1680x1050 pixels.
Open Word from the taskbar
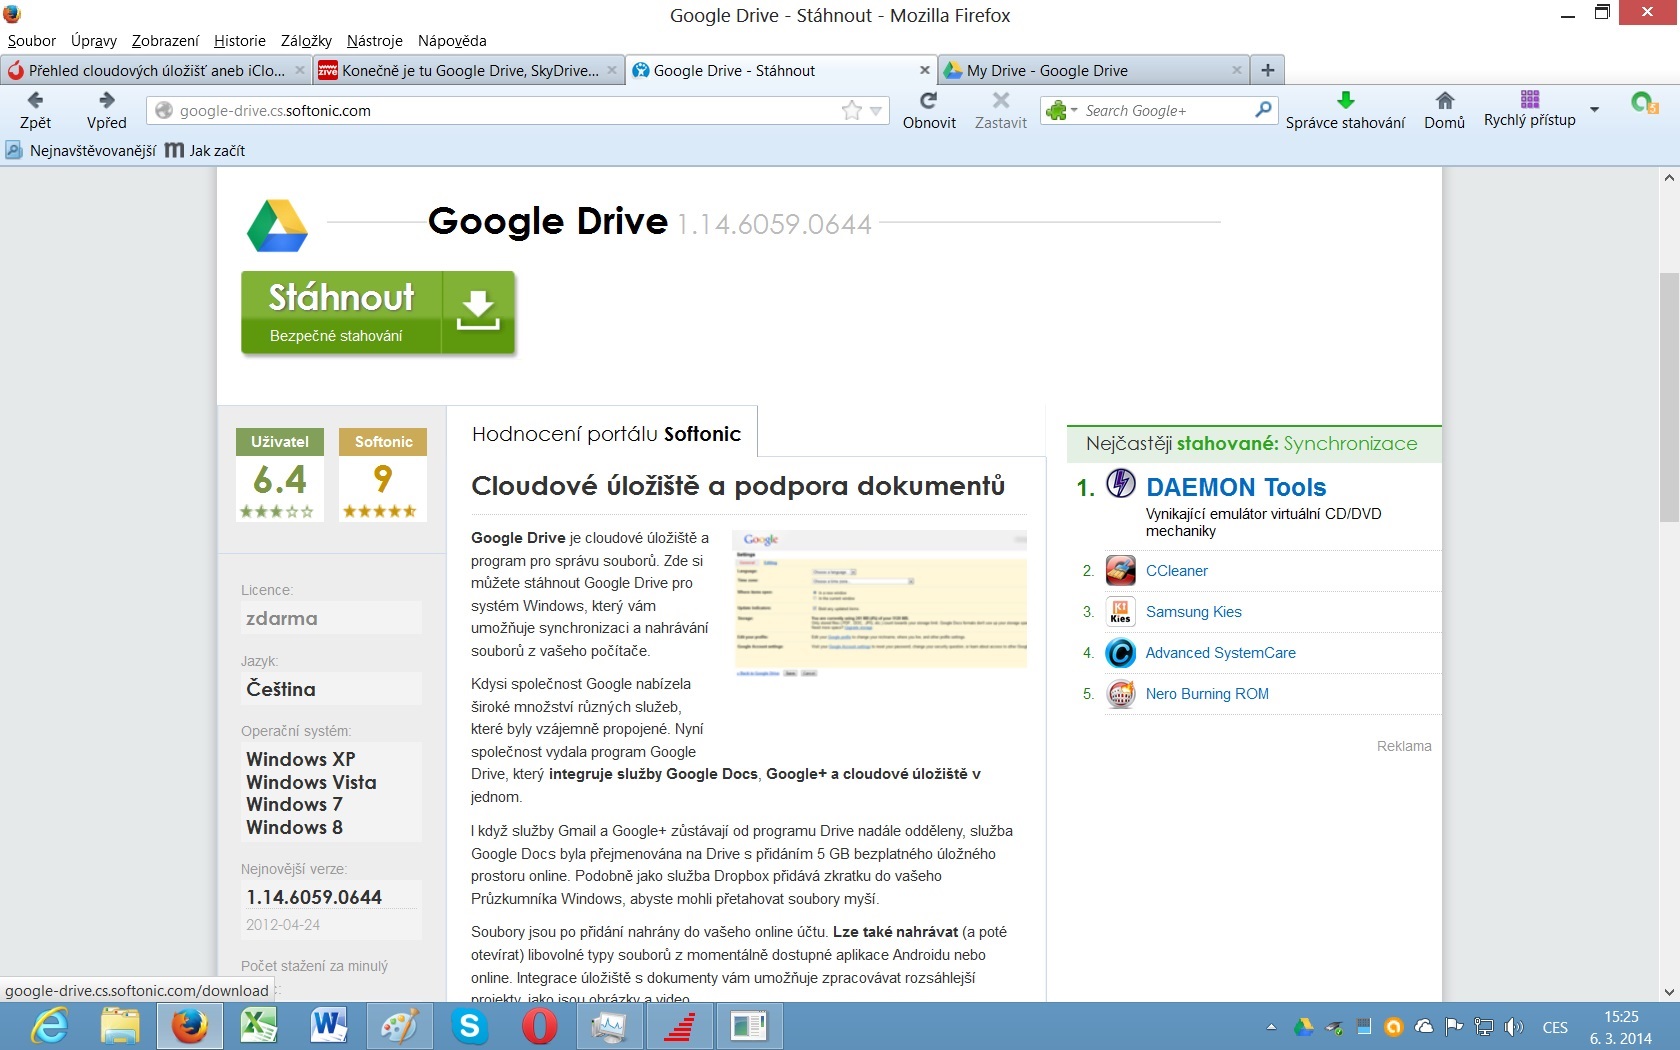[329, 1026]
